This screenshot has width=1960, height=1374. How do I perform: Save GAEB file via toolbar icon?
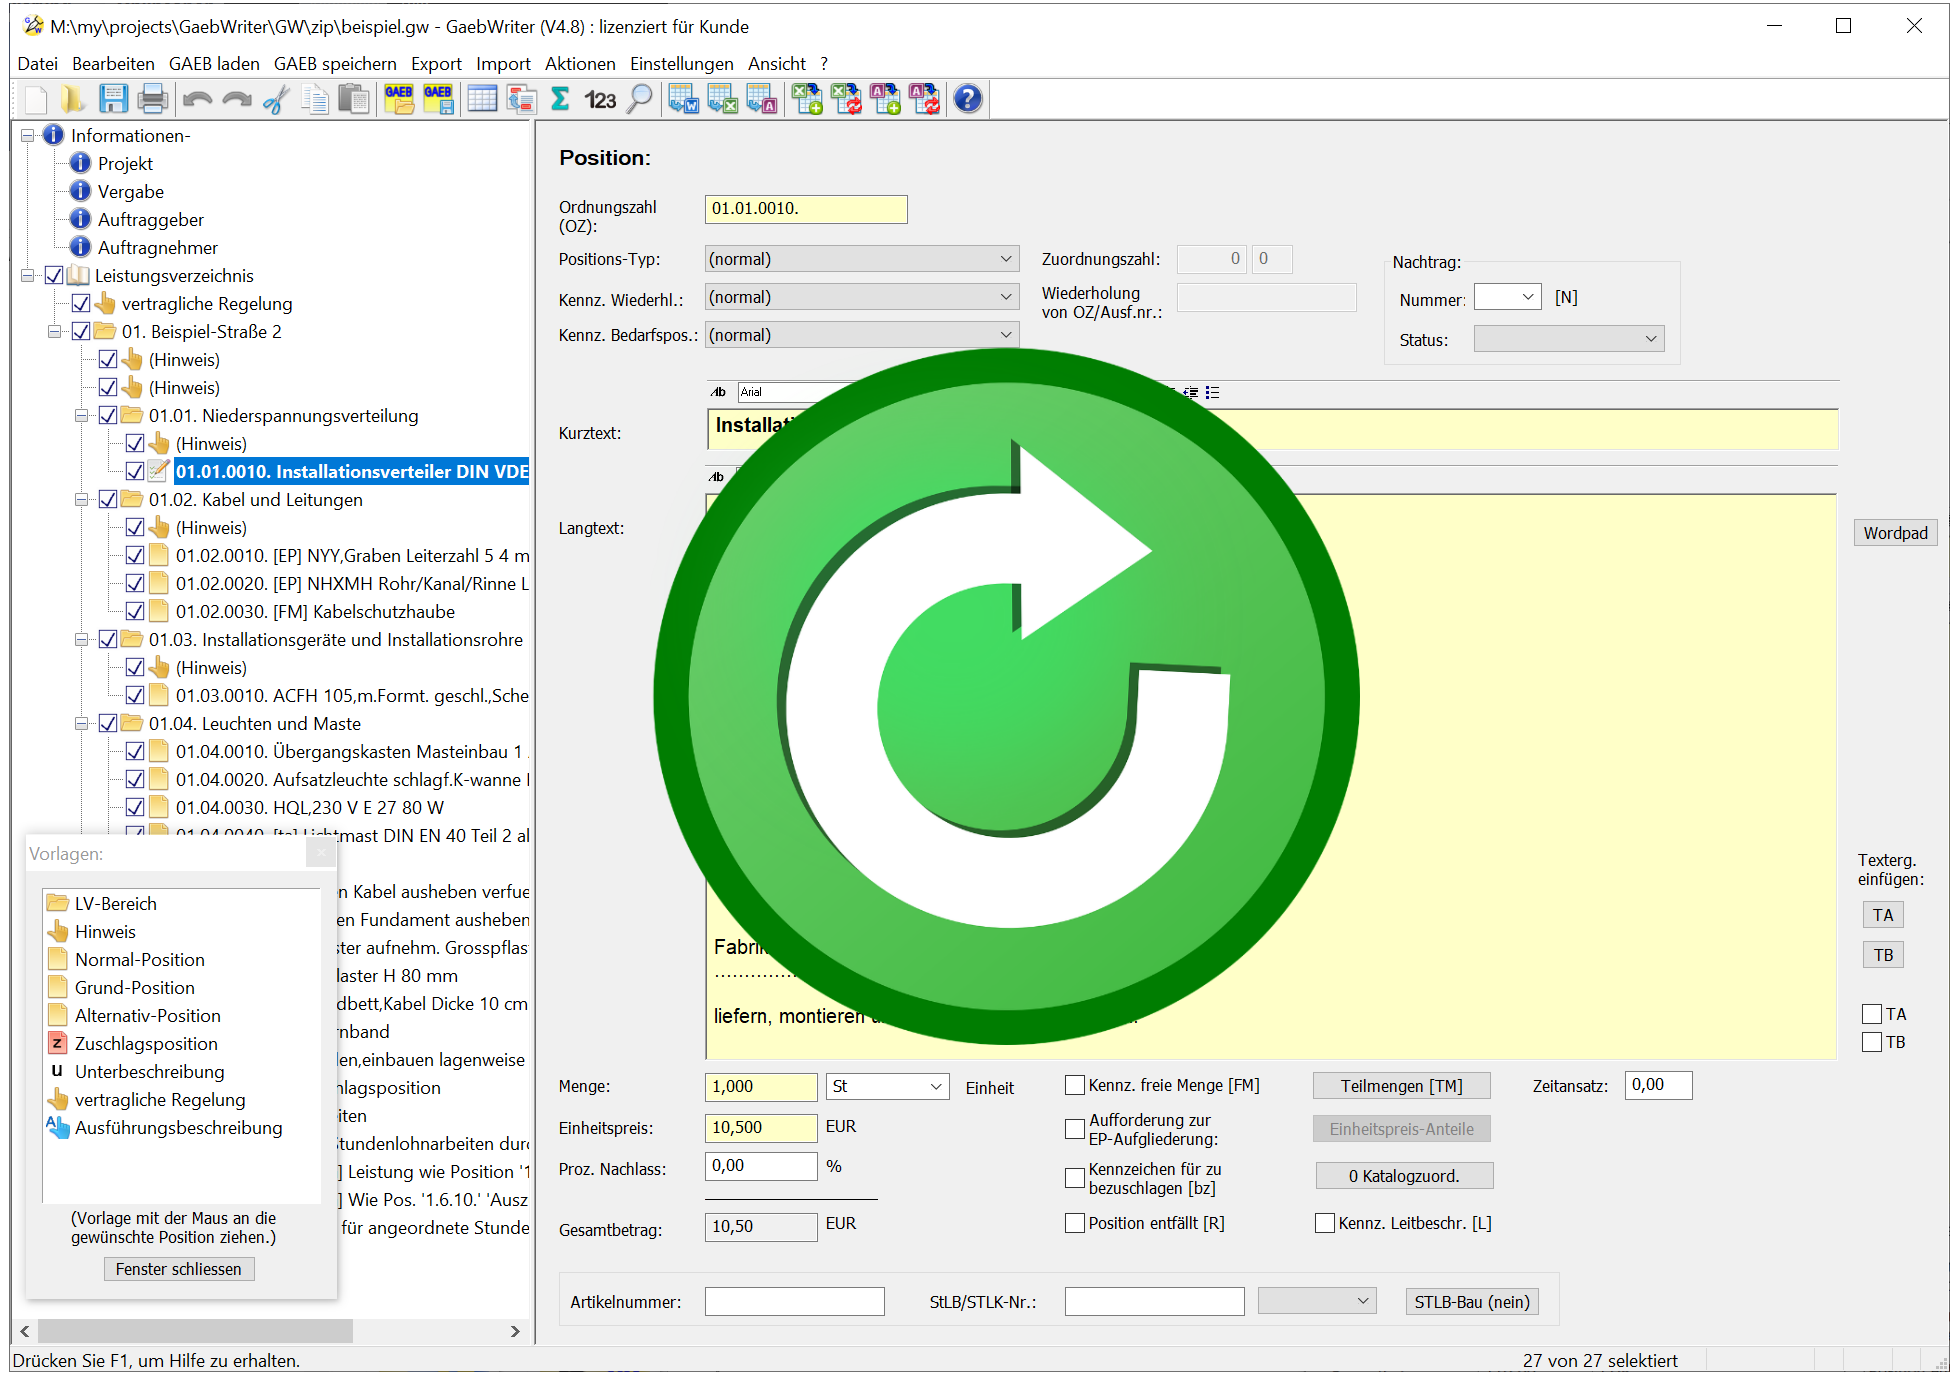438,99
